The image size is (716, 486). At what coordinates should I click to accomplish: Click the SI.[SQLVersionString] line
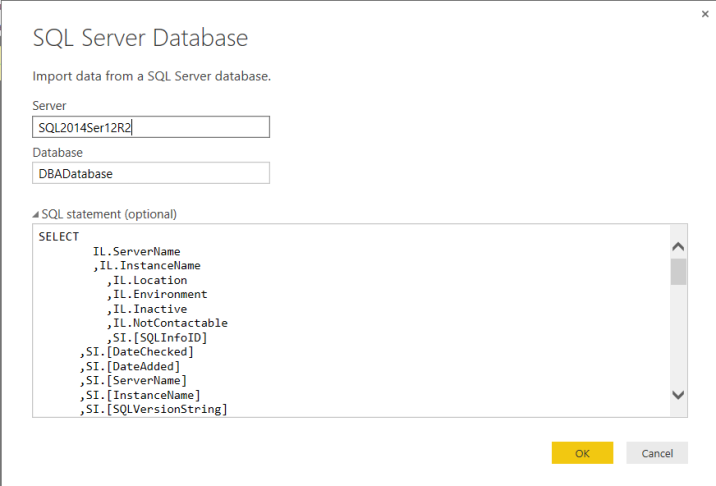154,409
